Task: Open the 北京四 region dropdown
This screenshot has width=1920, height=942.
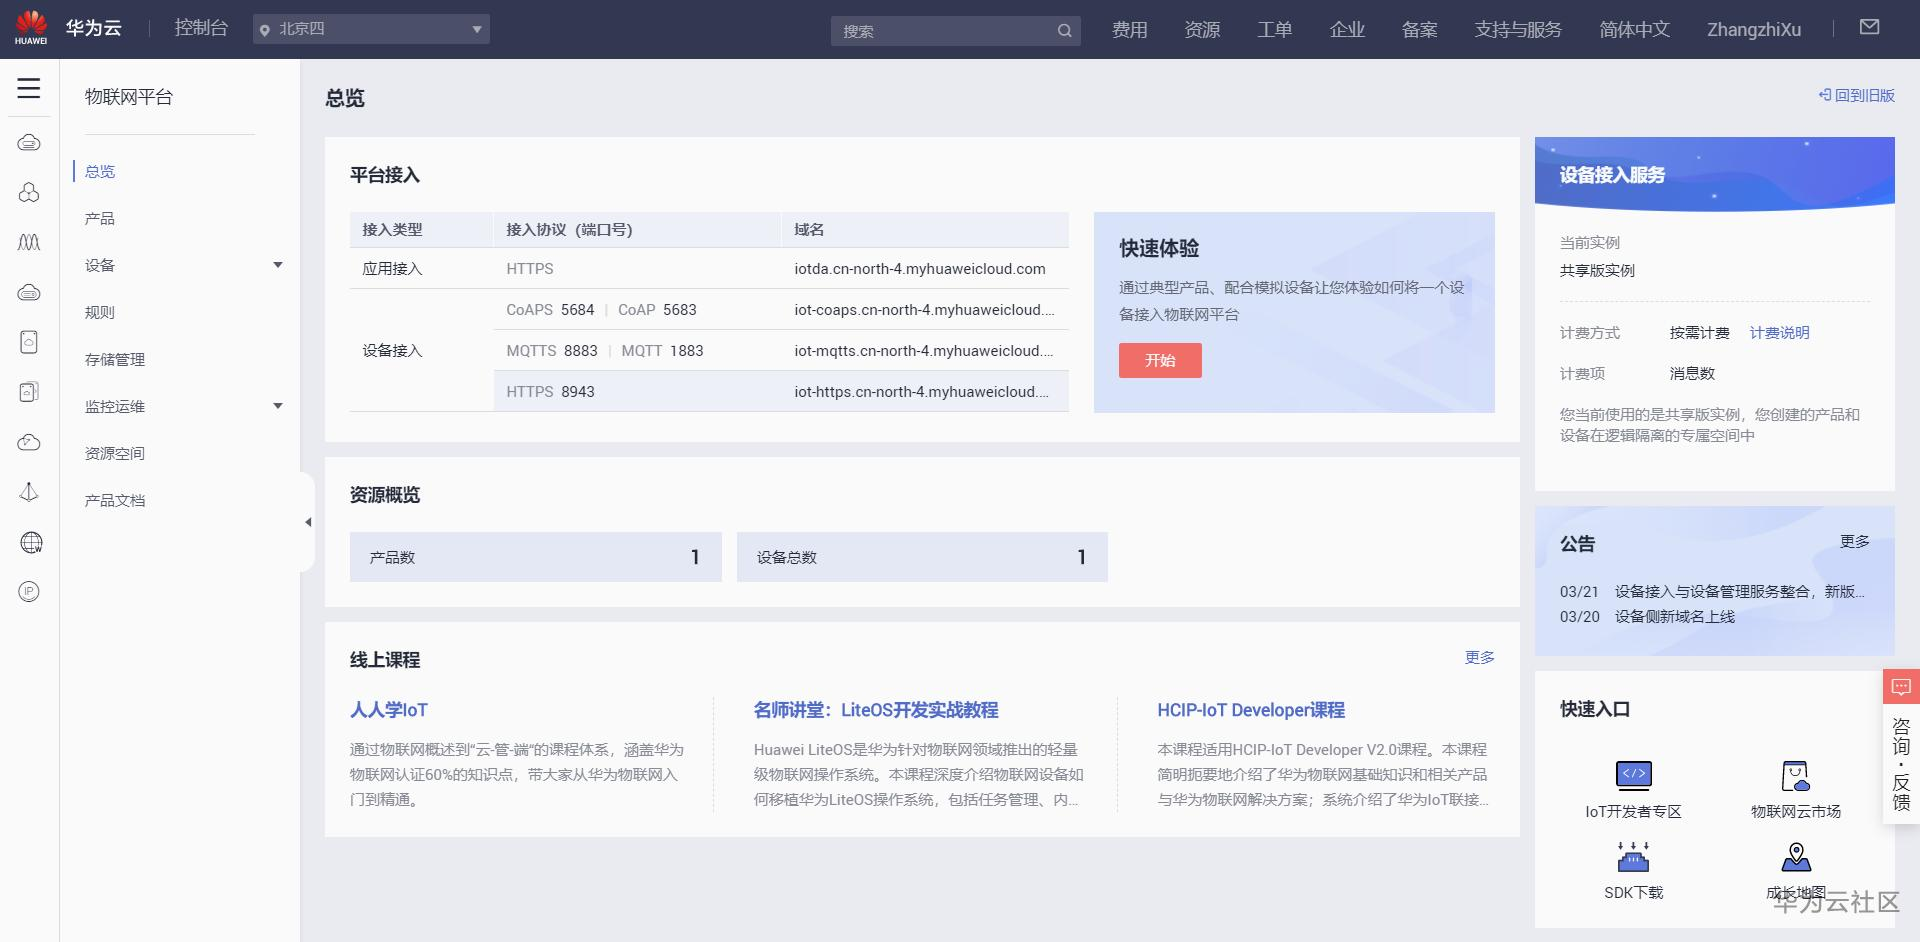Action: [x=371, y=29]
